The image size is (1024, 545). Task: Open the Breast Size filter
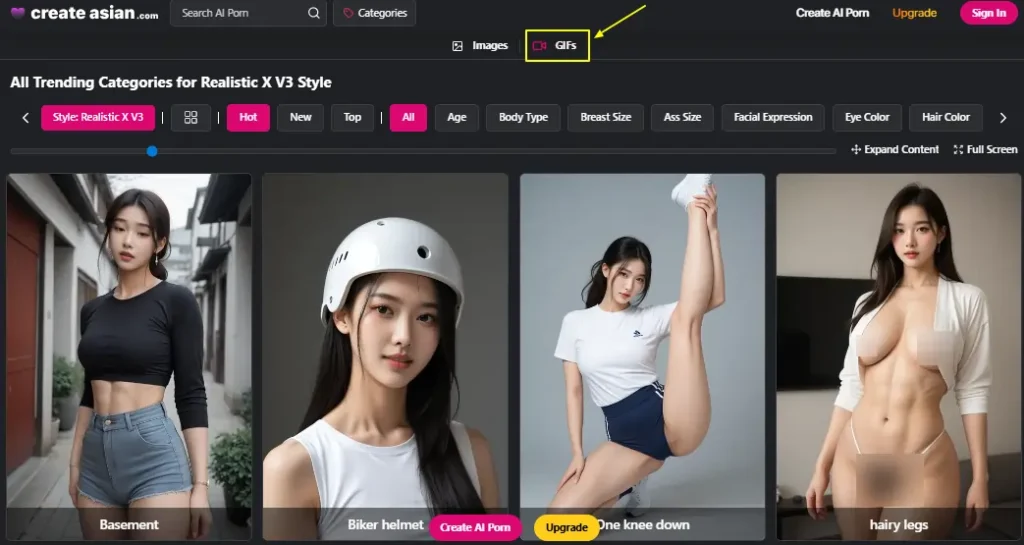point(605,117)
